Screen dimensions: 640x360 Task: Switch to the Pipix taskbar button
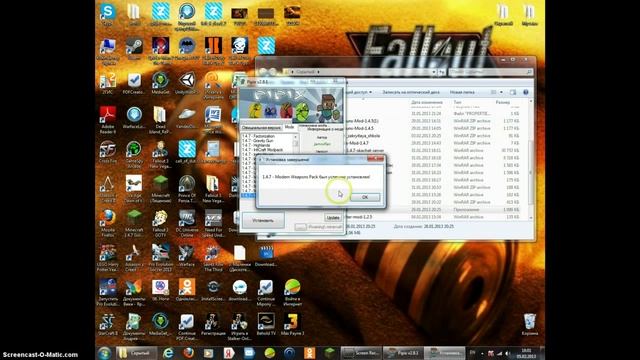pos(403,353)
